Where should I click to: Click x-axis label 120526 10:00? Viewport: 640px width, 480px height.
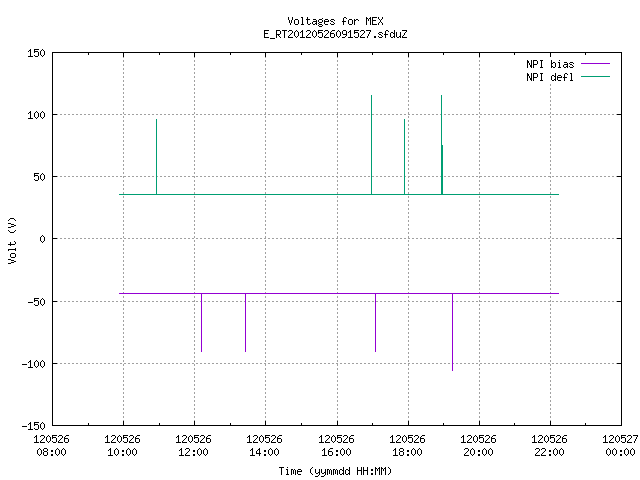coord(122,446)
